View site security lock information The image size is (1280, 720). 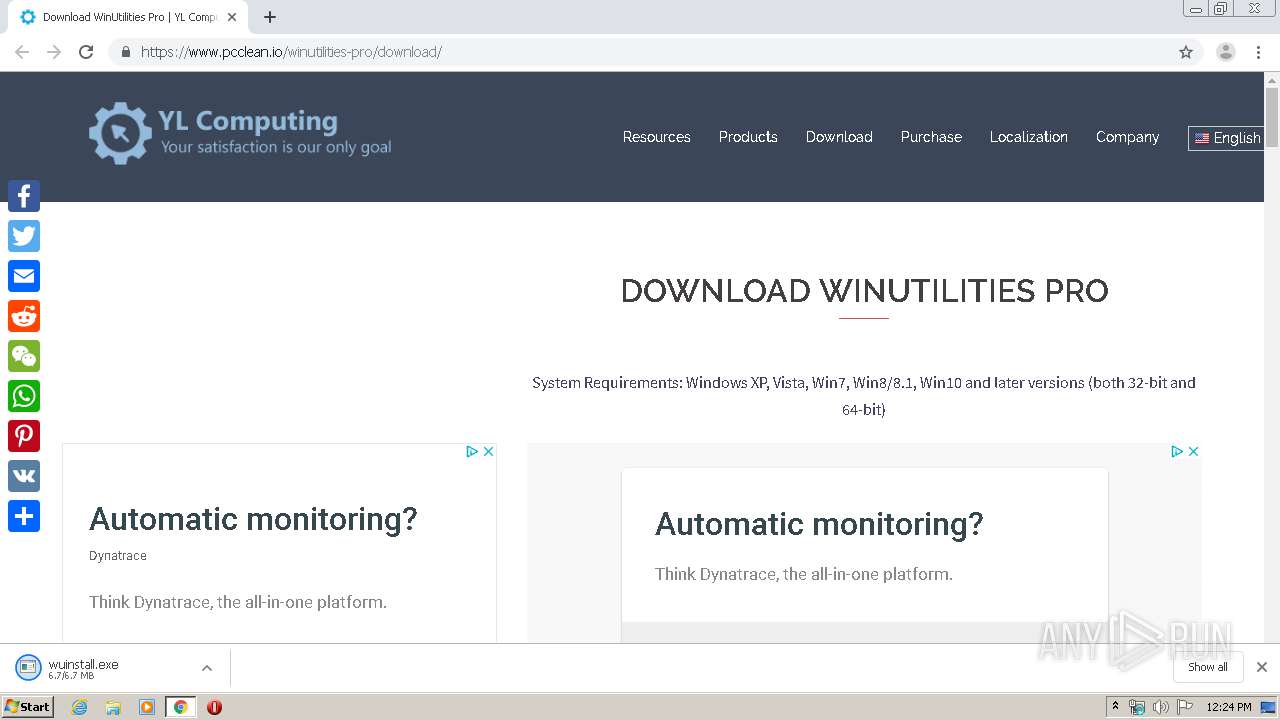pyautogui.click(x=125, y=52)
